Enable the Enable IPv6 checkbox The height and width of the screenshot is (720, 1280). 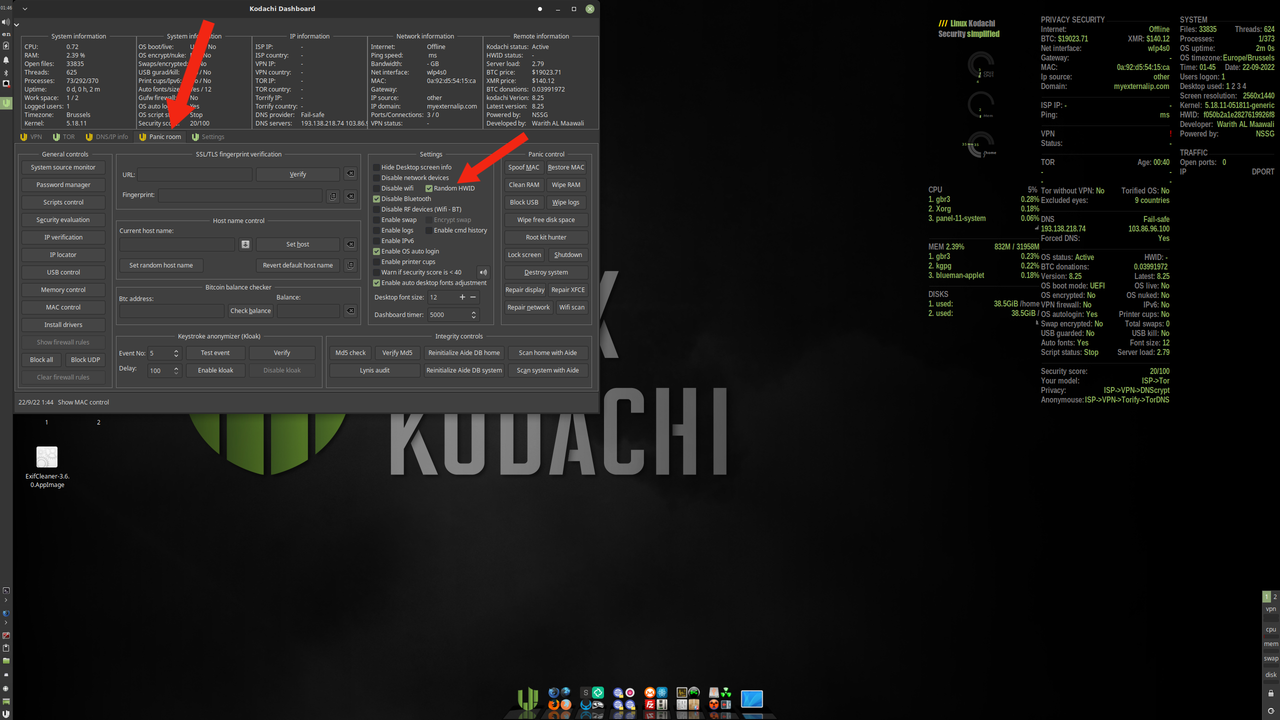[376, 241]
